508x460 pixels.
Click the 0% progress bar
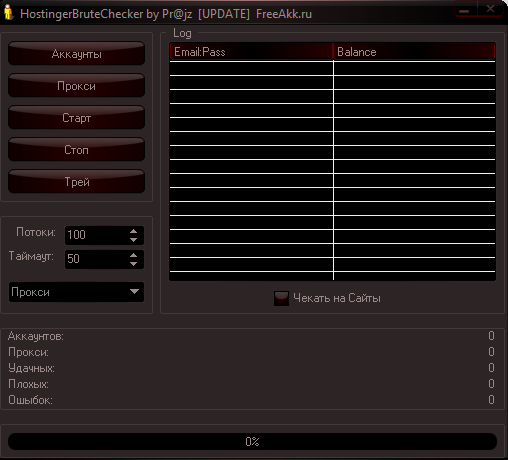[x=252, y=441]
